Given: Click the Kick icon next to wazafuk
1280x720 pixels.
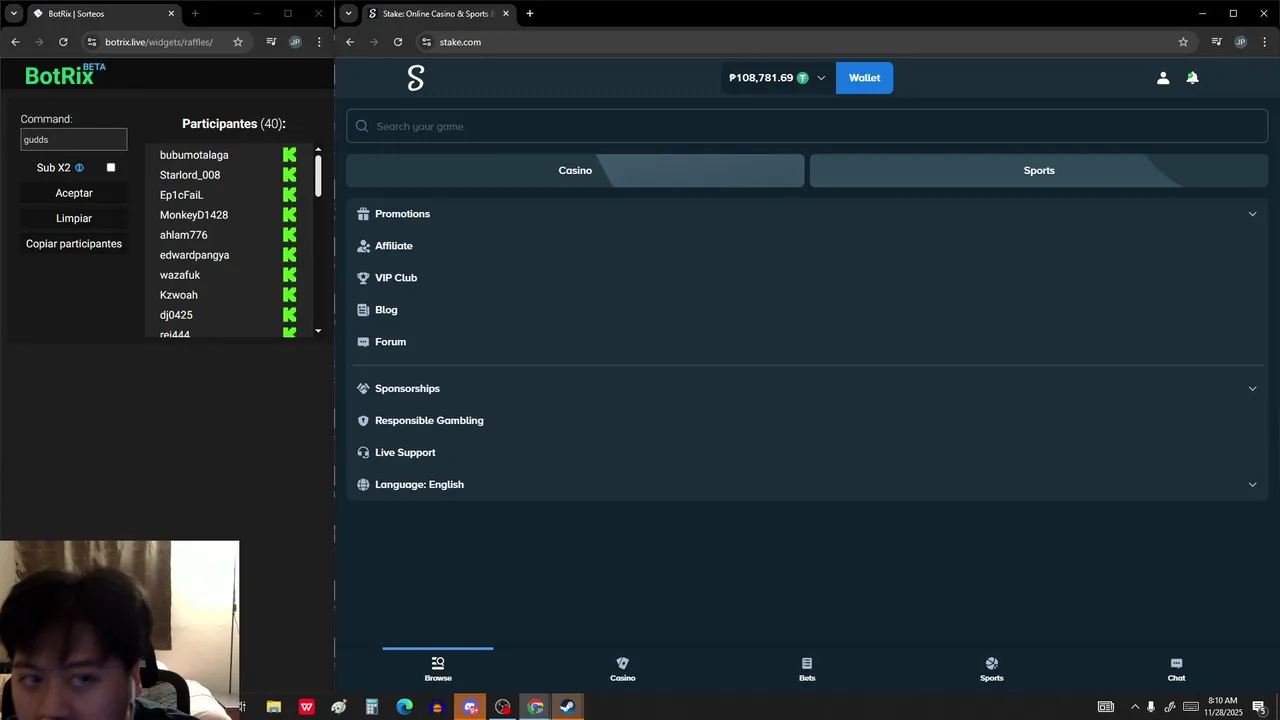Looking at the screenshot, I should [289, 275].
